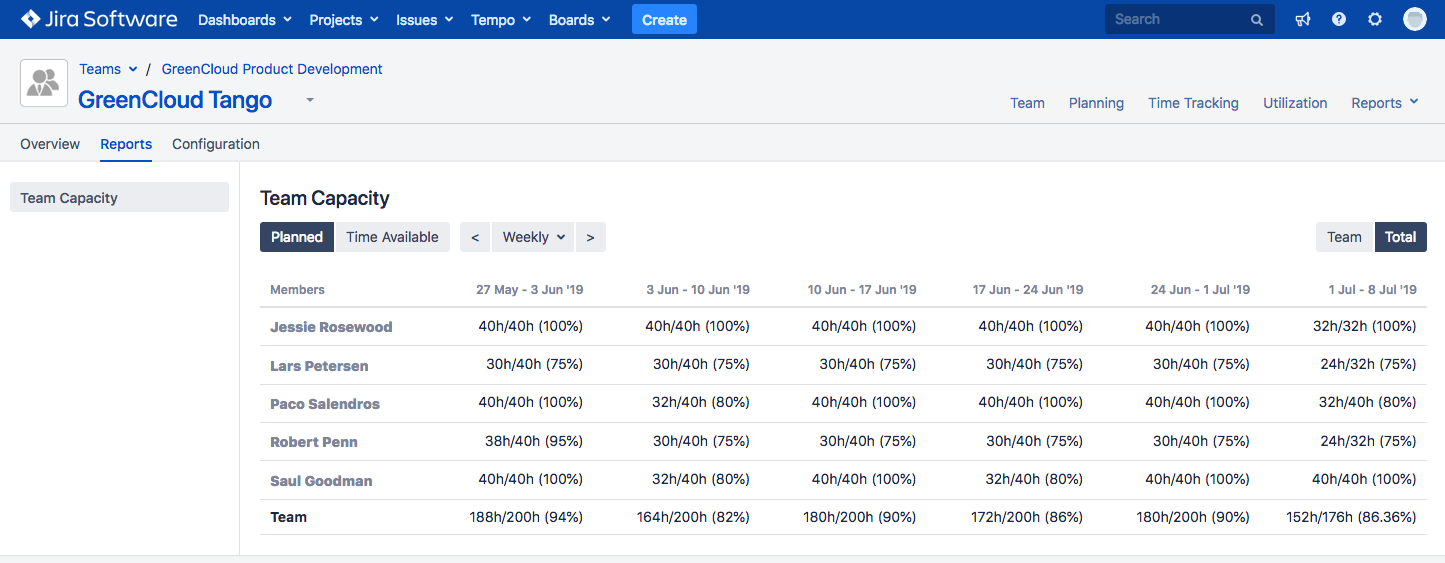Open the Tempo menu dropdown
The height and width of the screenshot is (563, 1445).
click(499, 20)
